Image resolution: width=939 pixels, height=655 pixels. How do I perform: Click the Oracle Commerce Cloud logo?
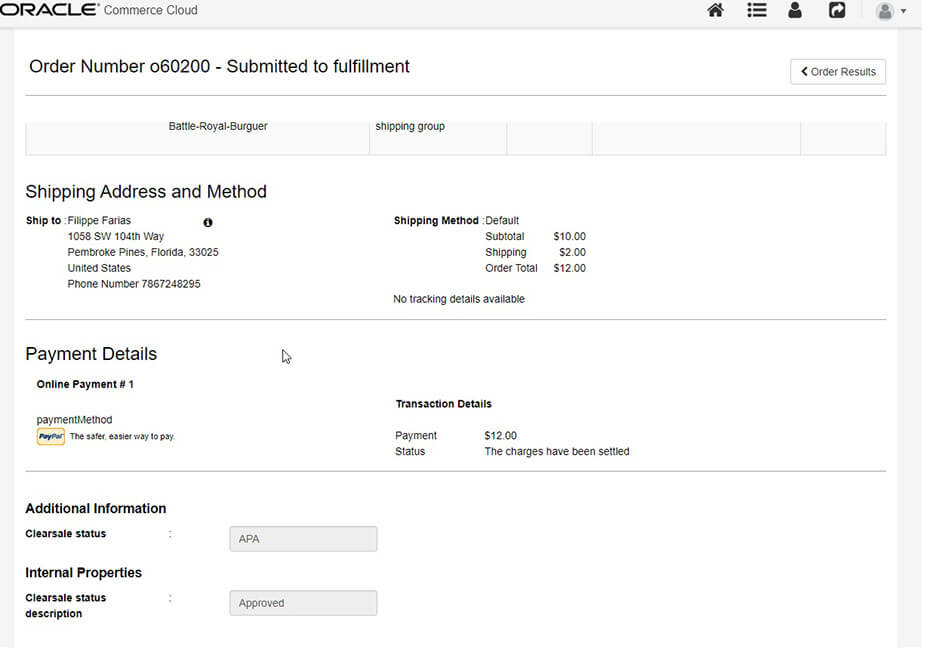tap(99, 10)
